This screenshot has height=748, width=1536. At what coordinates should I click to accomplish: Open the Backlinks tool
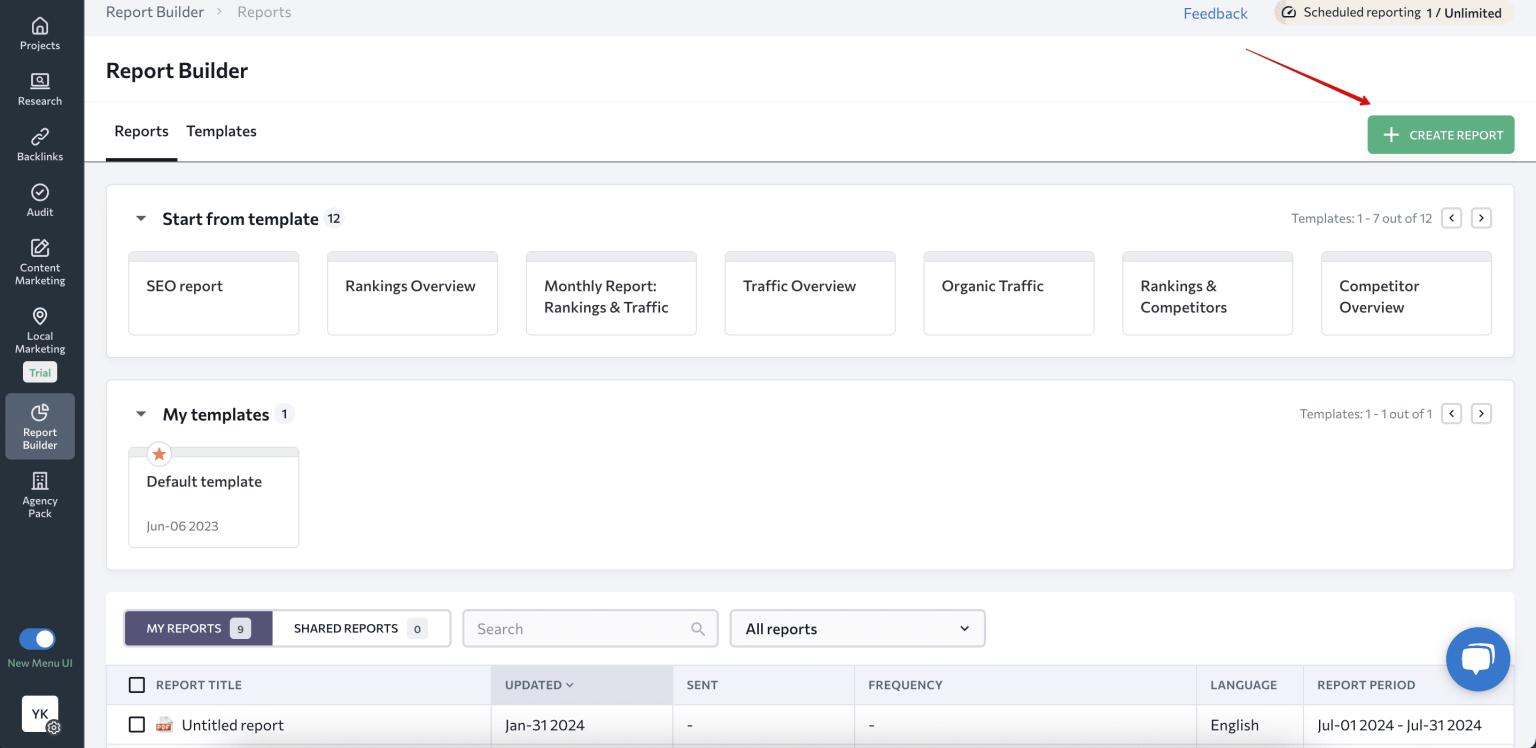(39, 142)
